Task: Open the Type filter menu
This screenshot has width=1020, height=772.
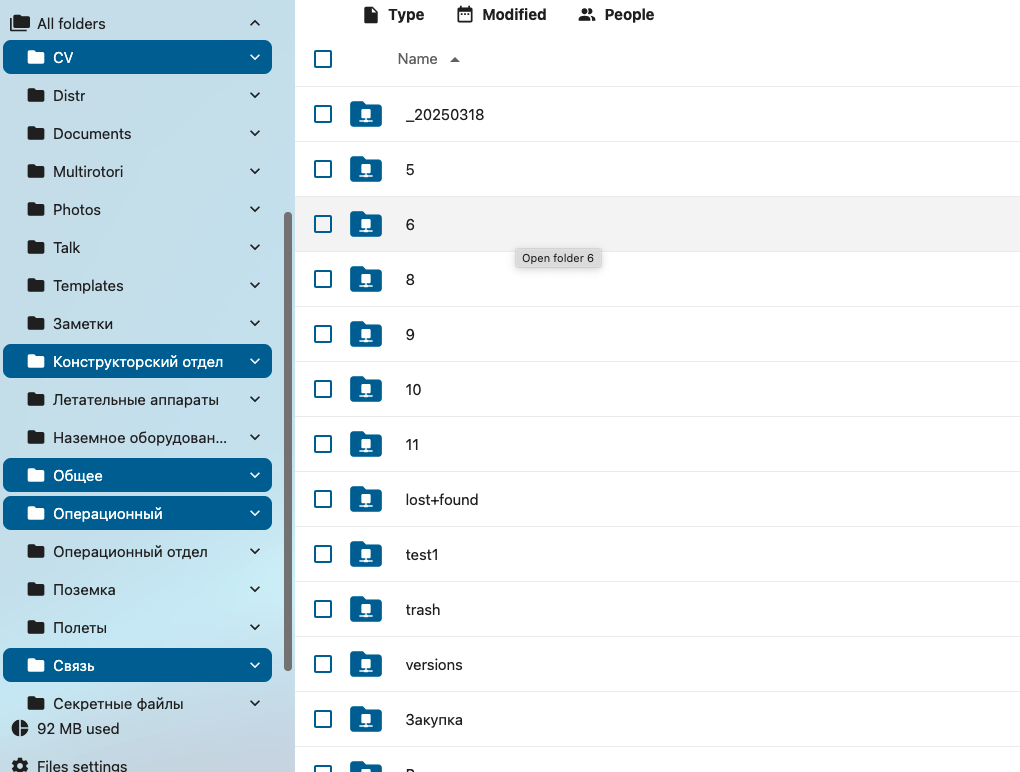Action: [393, 14]
